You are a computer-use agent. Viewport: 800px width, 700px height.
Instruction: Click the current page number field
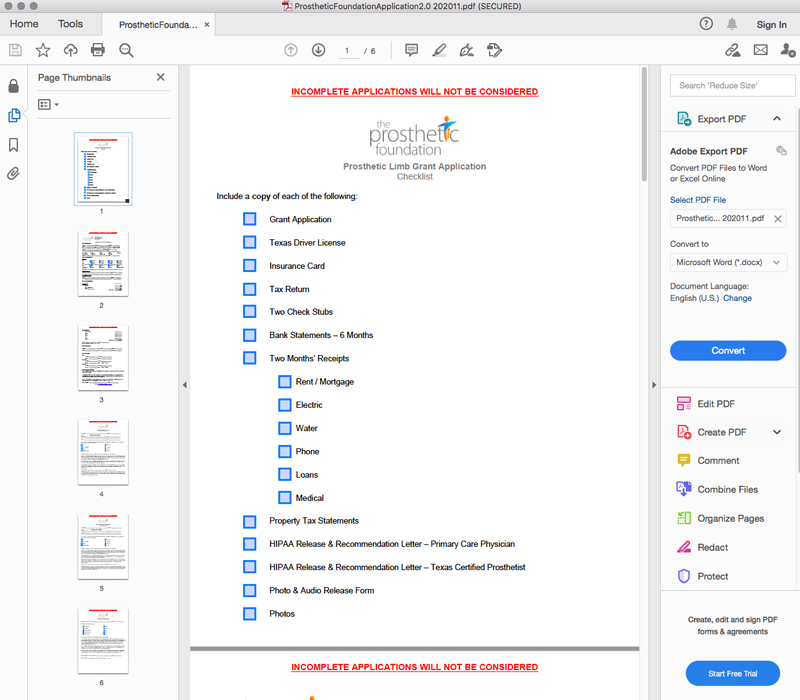(x=347, y=51)
